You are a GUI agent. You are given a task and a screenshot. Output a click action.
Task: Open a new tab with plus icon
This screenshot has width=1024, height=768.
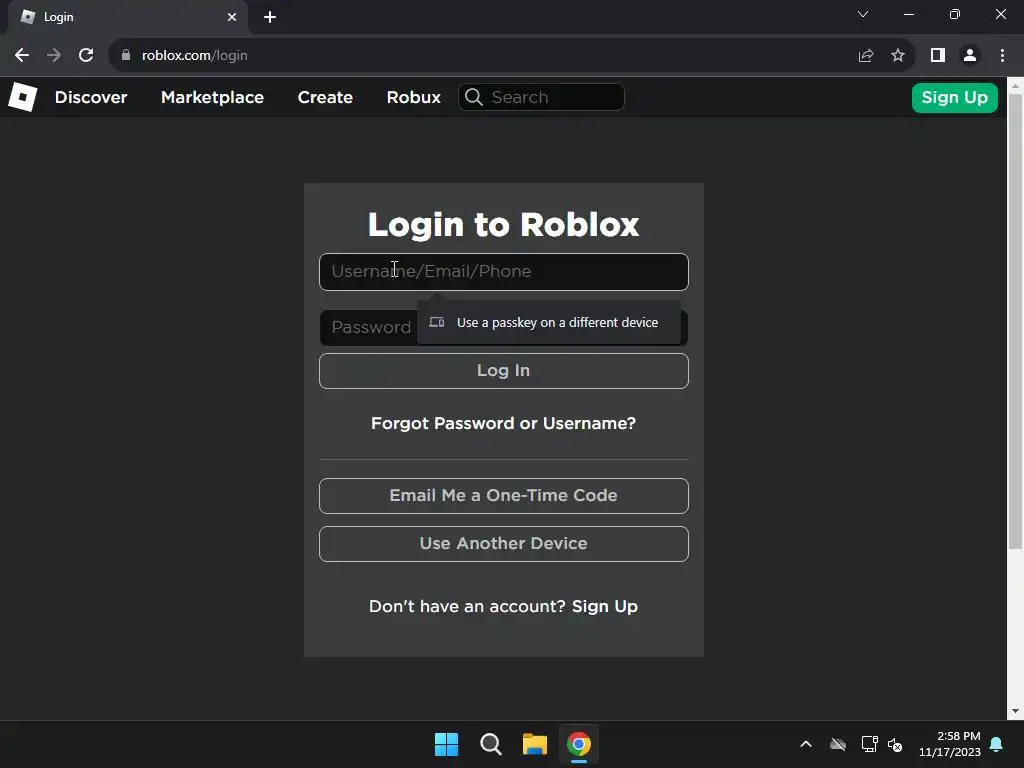click(x=270, y=17)
